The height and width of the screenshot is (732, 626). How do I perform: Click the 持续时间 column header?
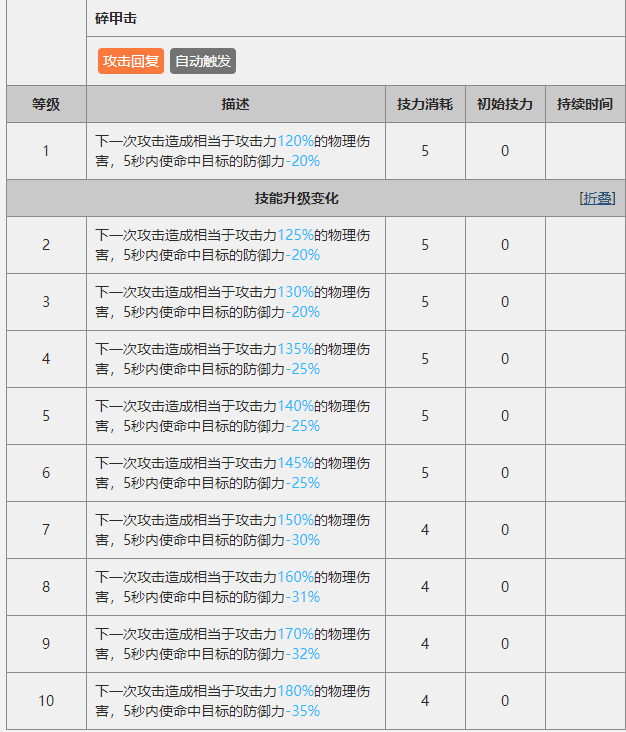point(585,104)
